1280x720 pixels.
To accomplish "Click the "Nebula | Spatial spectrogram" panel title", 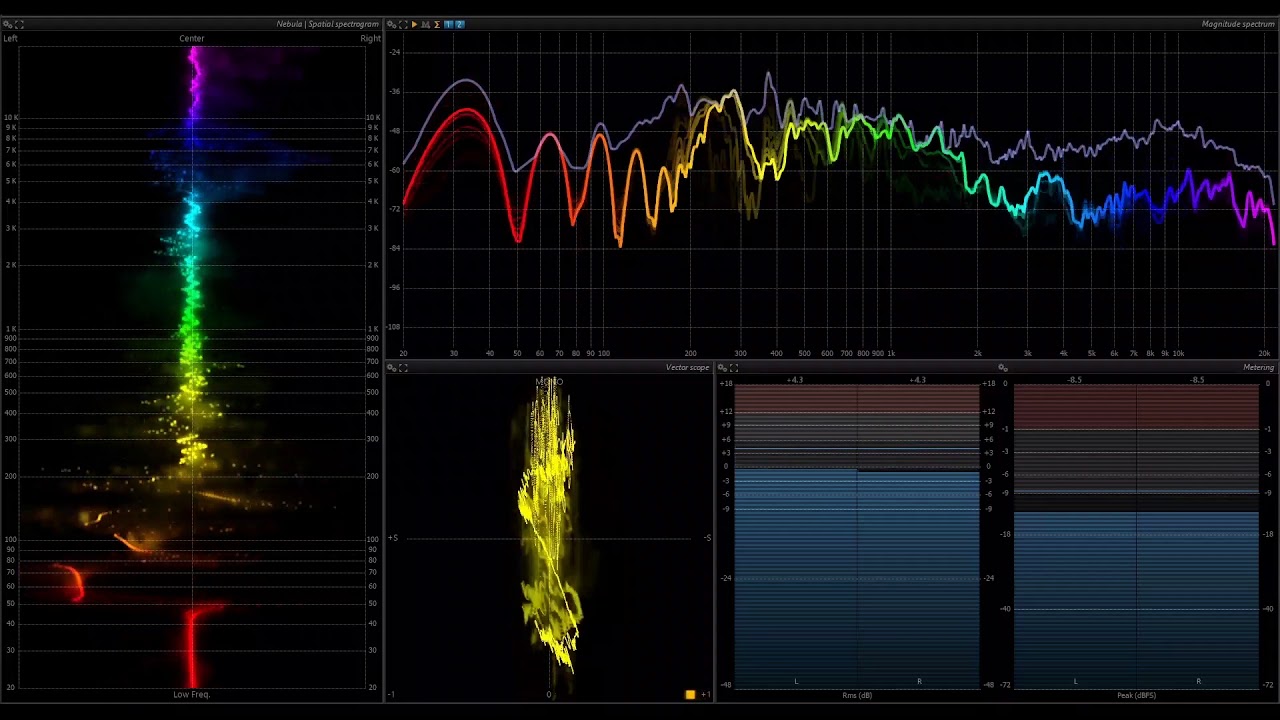I will pyautogui.click(x=328, y=24).
